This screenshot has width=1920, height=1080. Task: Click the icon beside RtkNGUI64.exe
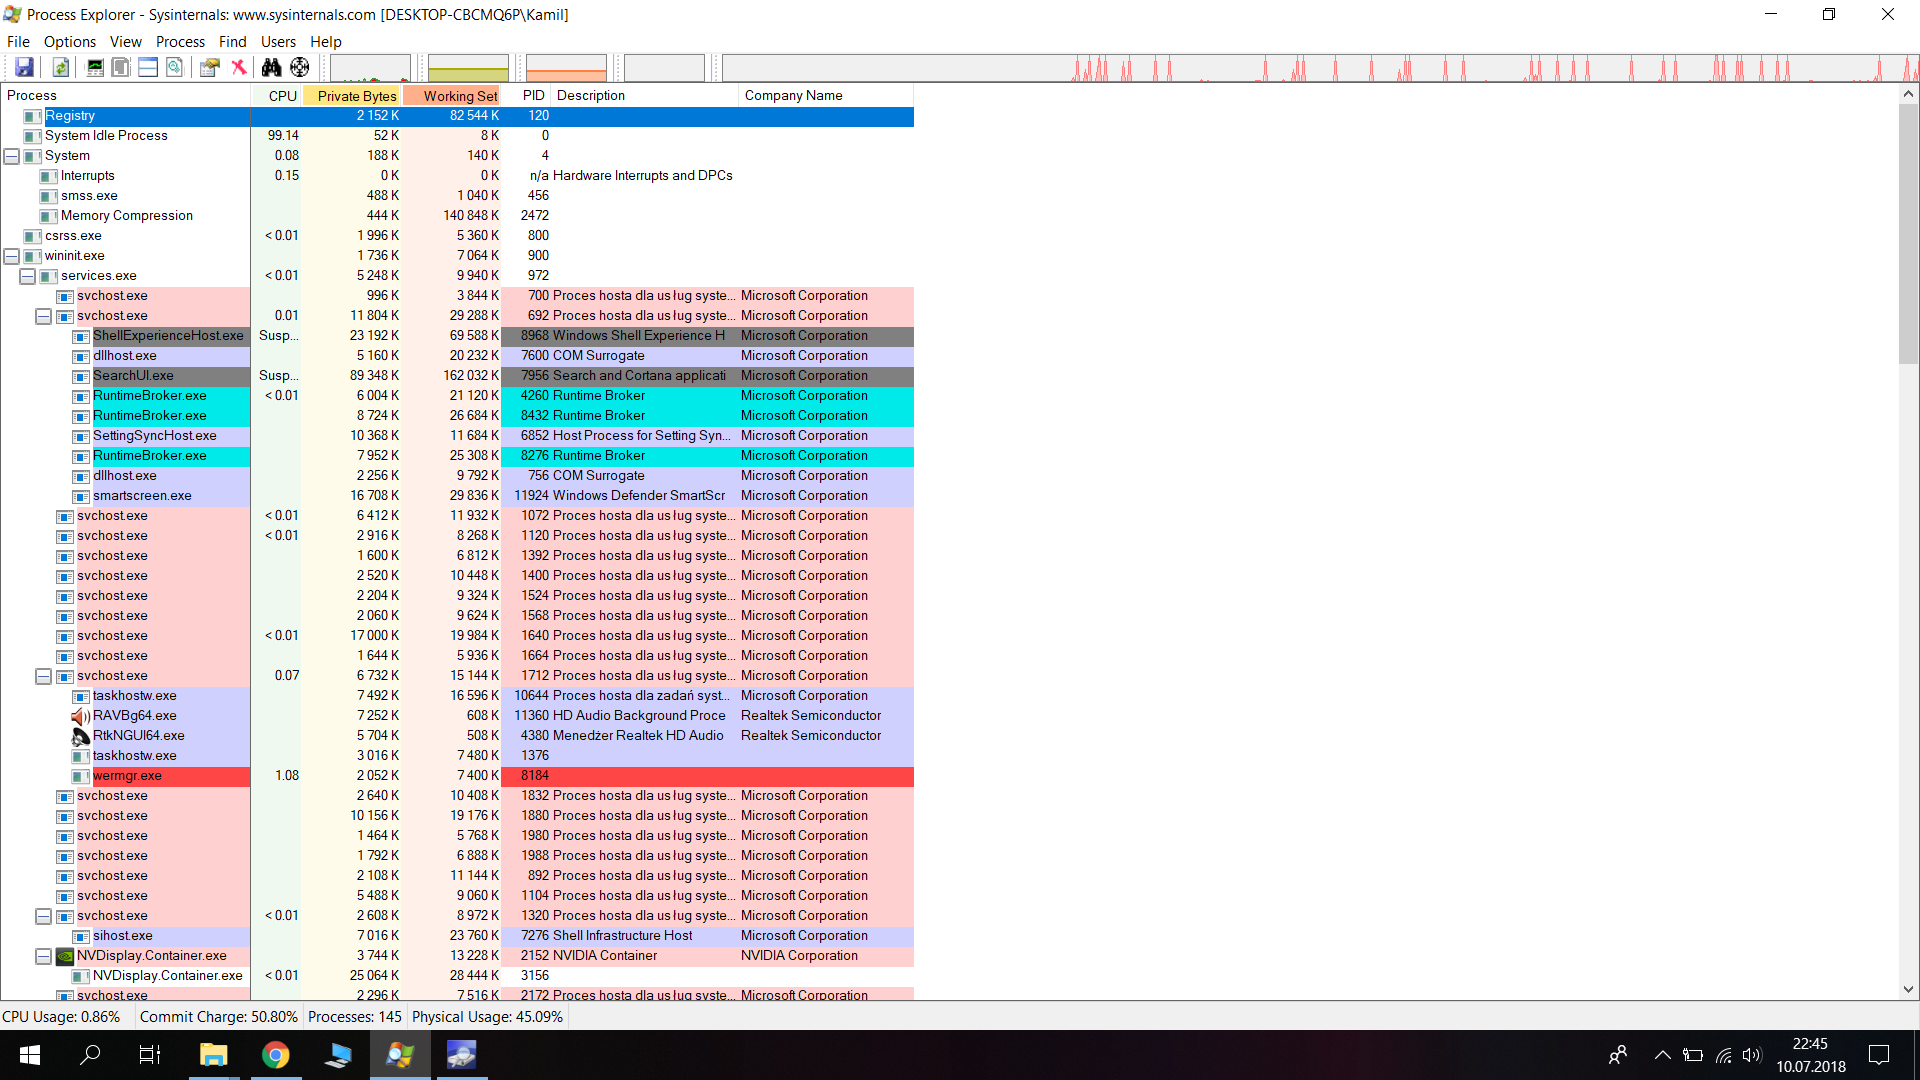point(81,736)
